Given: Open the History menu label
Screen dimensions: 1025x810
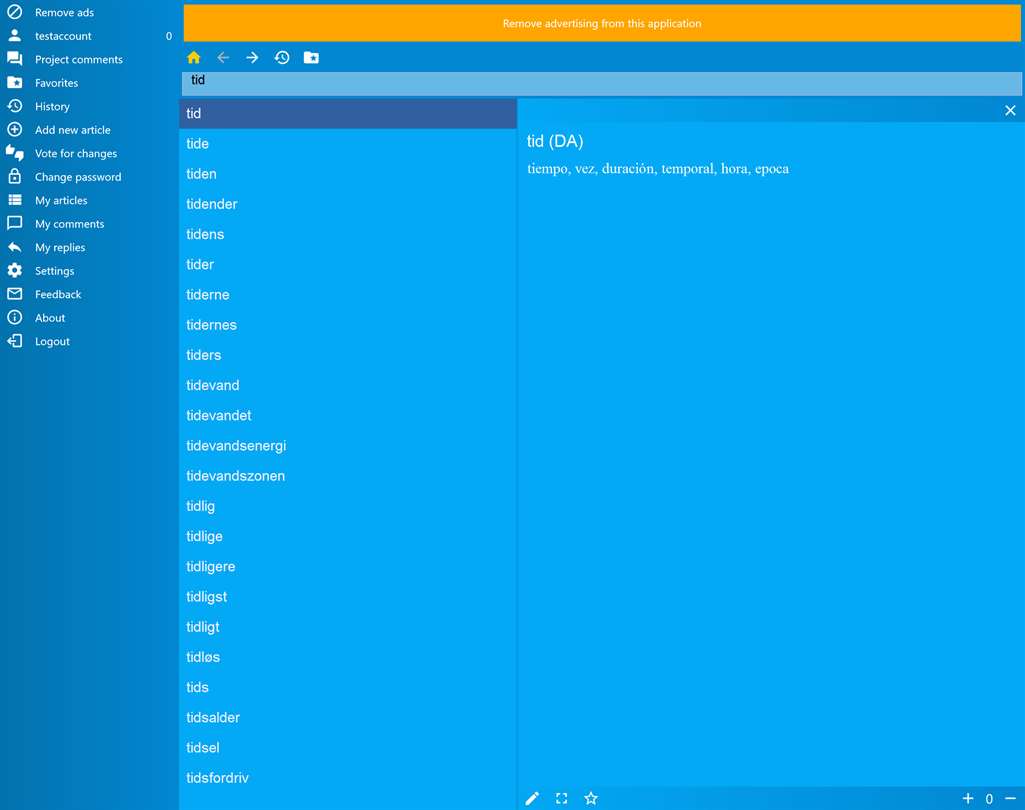Looking at the screenshot, I should pos(52,106).
